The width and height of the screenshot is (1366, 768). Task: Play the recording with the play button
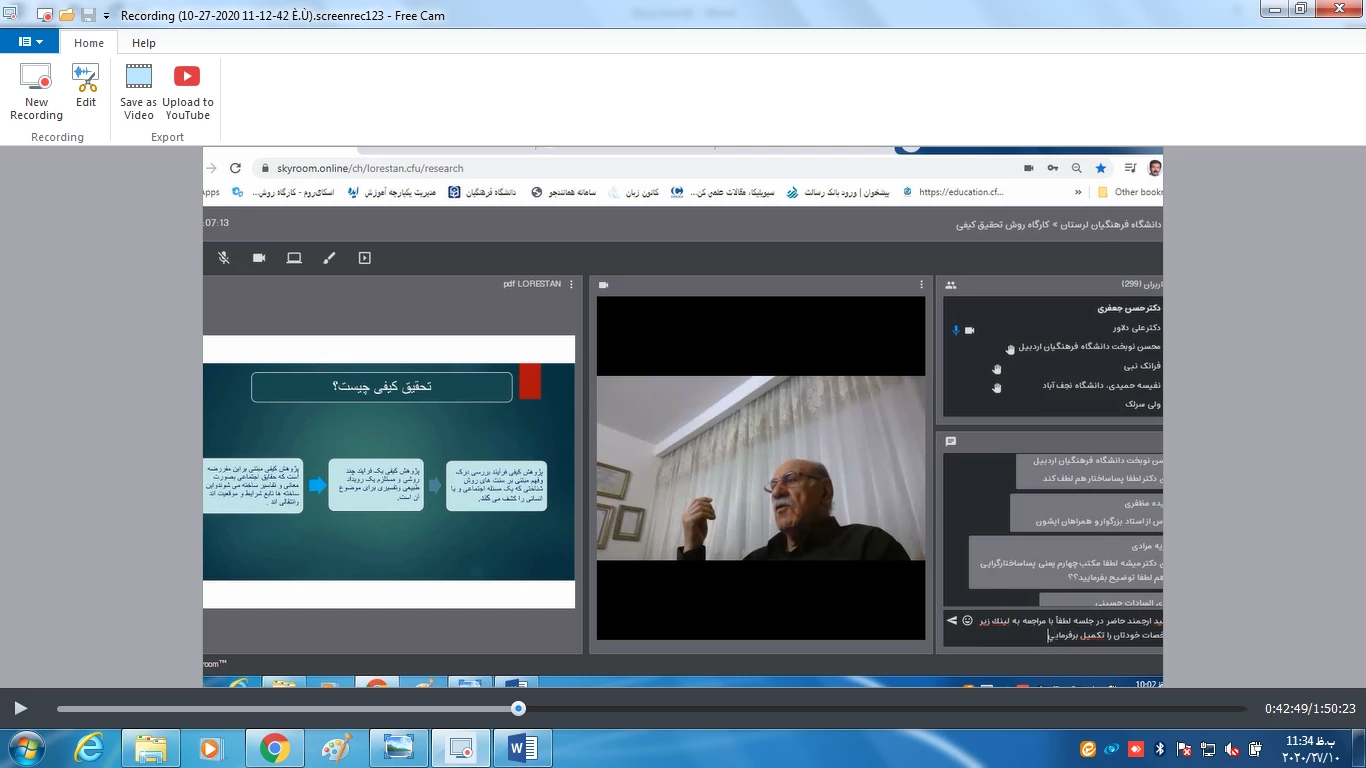pyautogui.click(x=21, y=708)
